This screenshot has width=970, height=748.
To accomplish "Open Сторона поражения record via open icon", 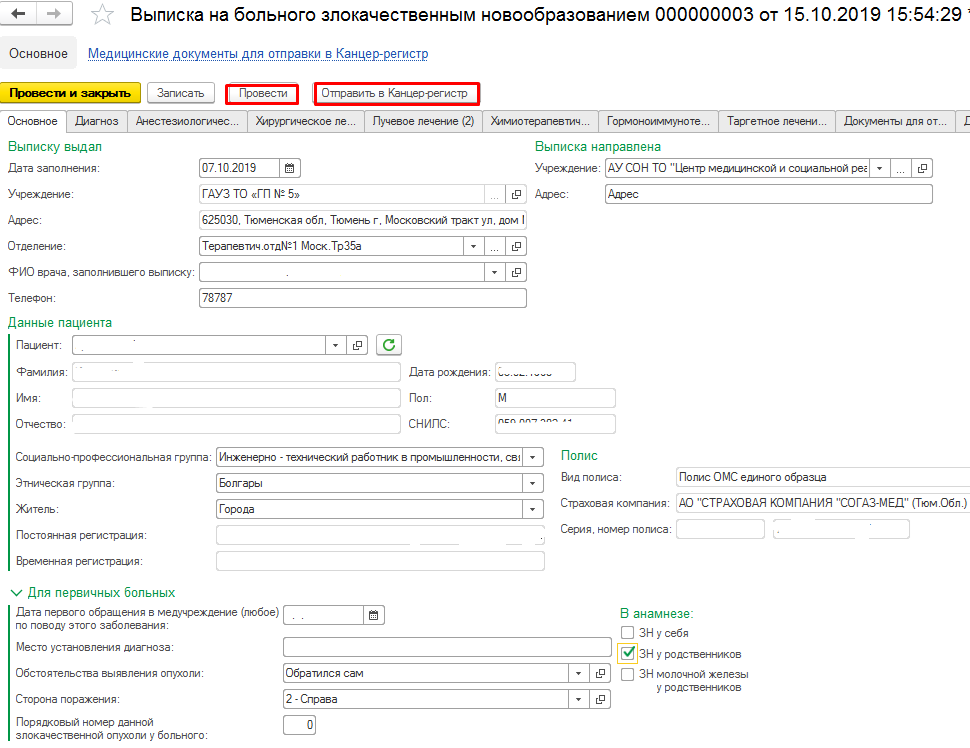I will (x=601, y=699).
